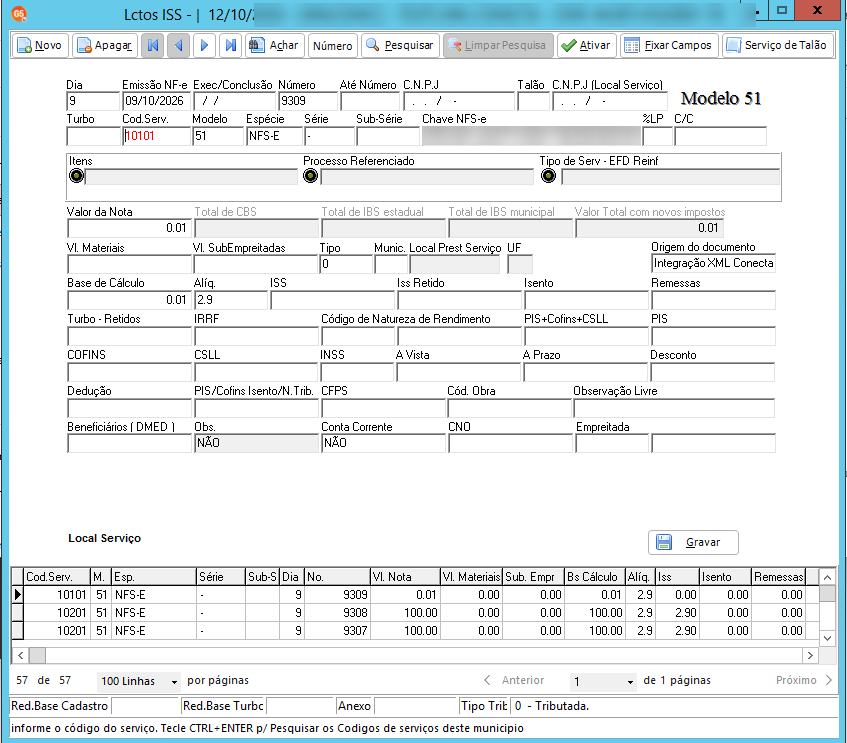847x743 pixels.
Task: Open Serviço de Talão
Action: 778,45
